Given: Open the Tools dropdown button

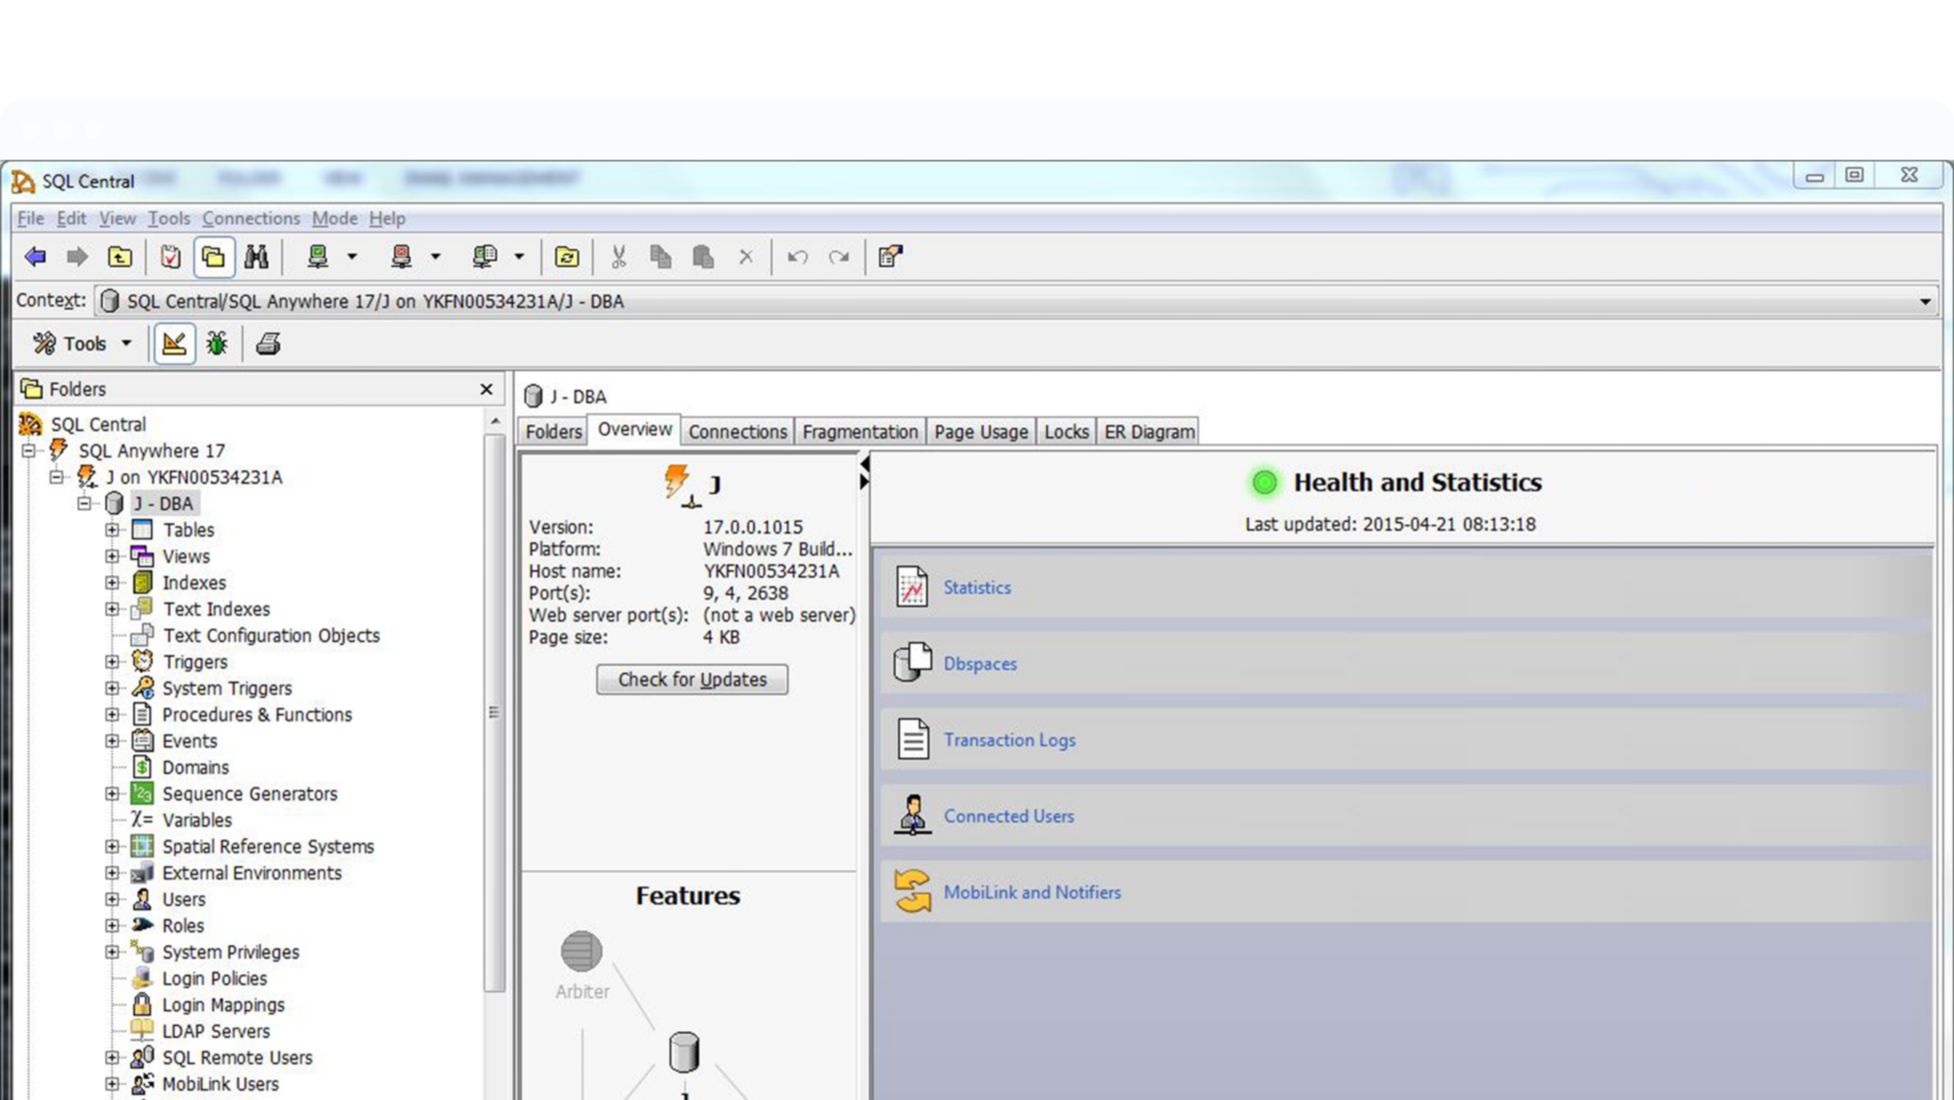Looking at the screenshot, I should click(x=84, y=344).
